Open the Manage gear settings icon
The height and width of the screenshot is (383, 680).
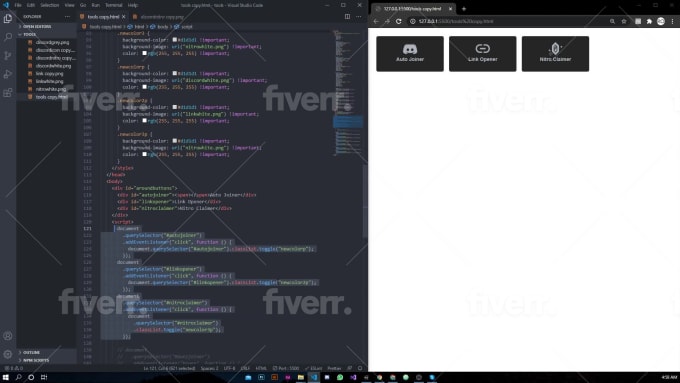[x=8, y=354]
